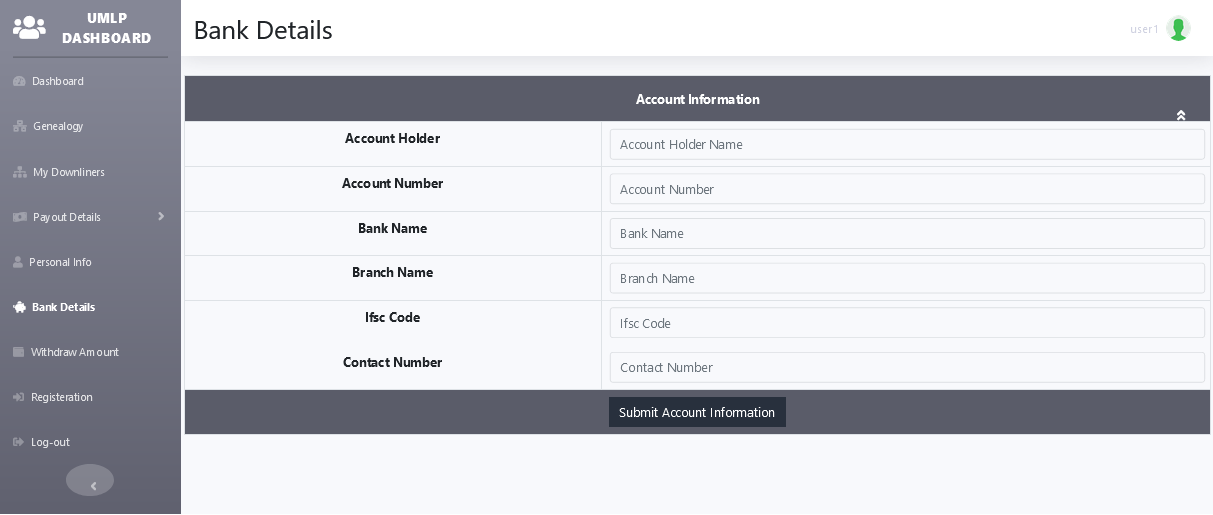Click the Bank Details piggy bank icon
Image resolution: width=1213 pixels, height=515 pixels.
(19, 307)
